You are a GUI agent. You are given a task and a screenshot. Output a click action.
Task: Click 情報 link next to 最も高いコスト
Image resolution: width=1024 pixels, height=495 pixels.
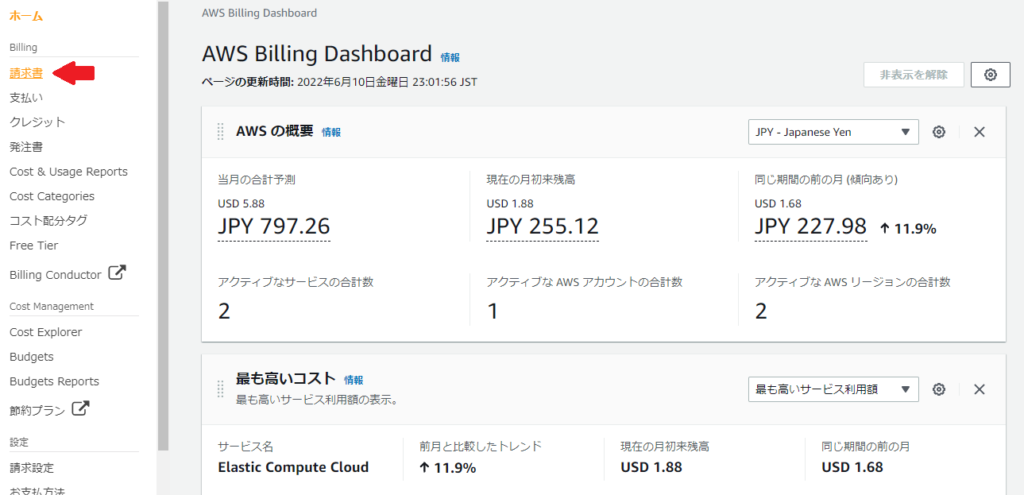tap(354, 380)
